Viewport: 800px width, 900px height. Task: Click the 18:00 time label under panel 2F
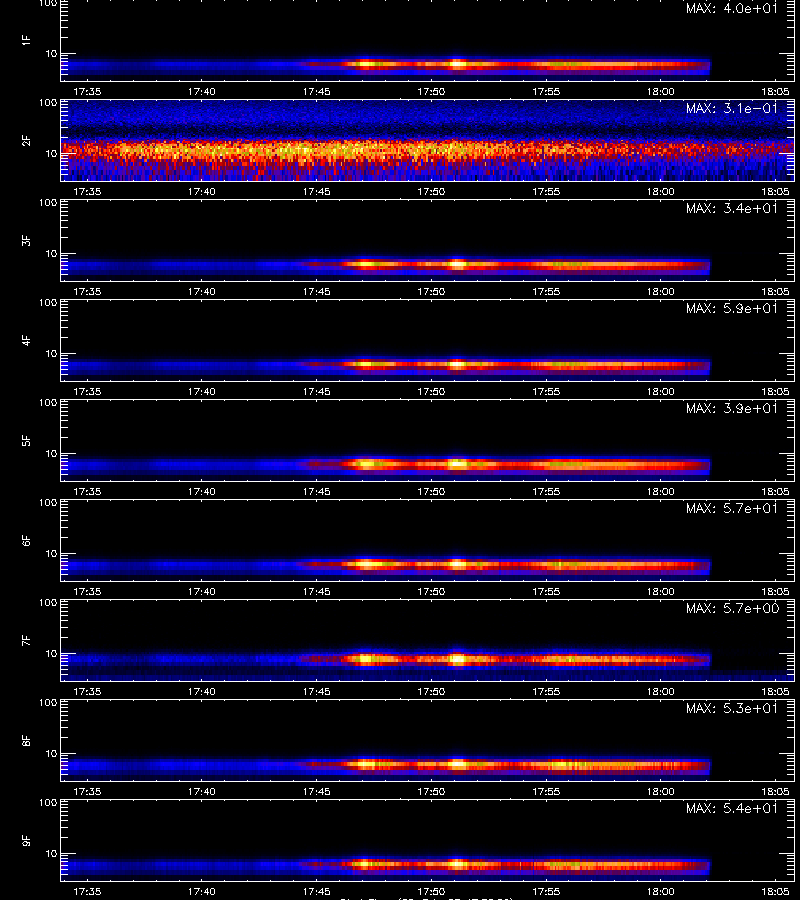[x=661, y=192]
